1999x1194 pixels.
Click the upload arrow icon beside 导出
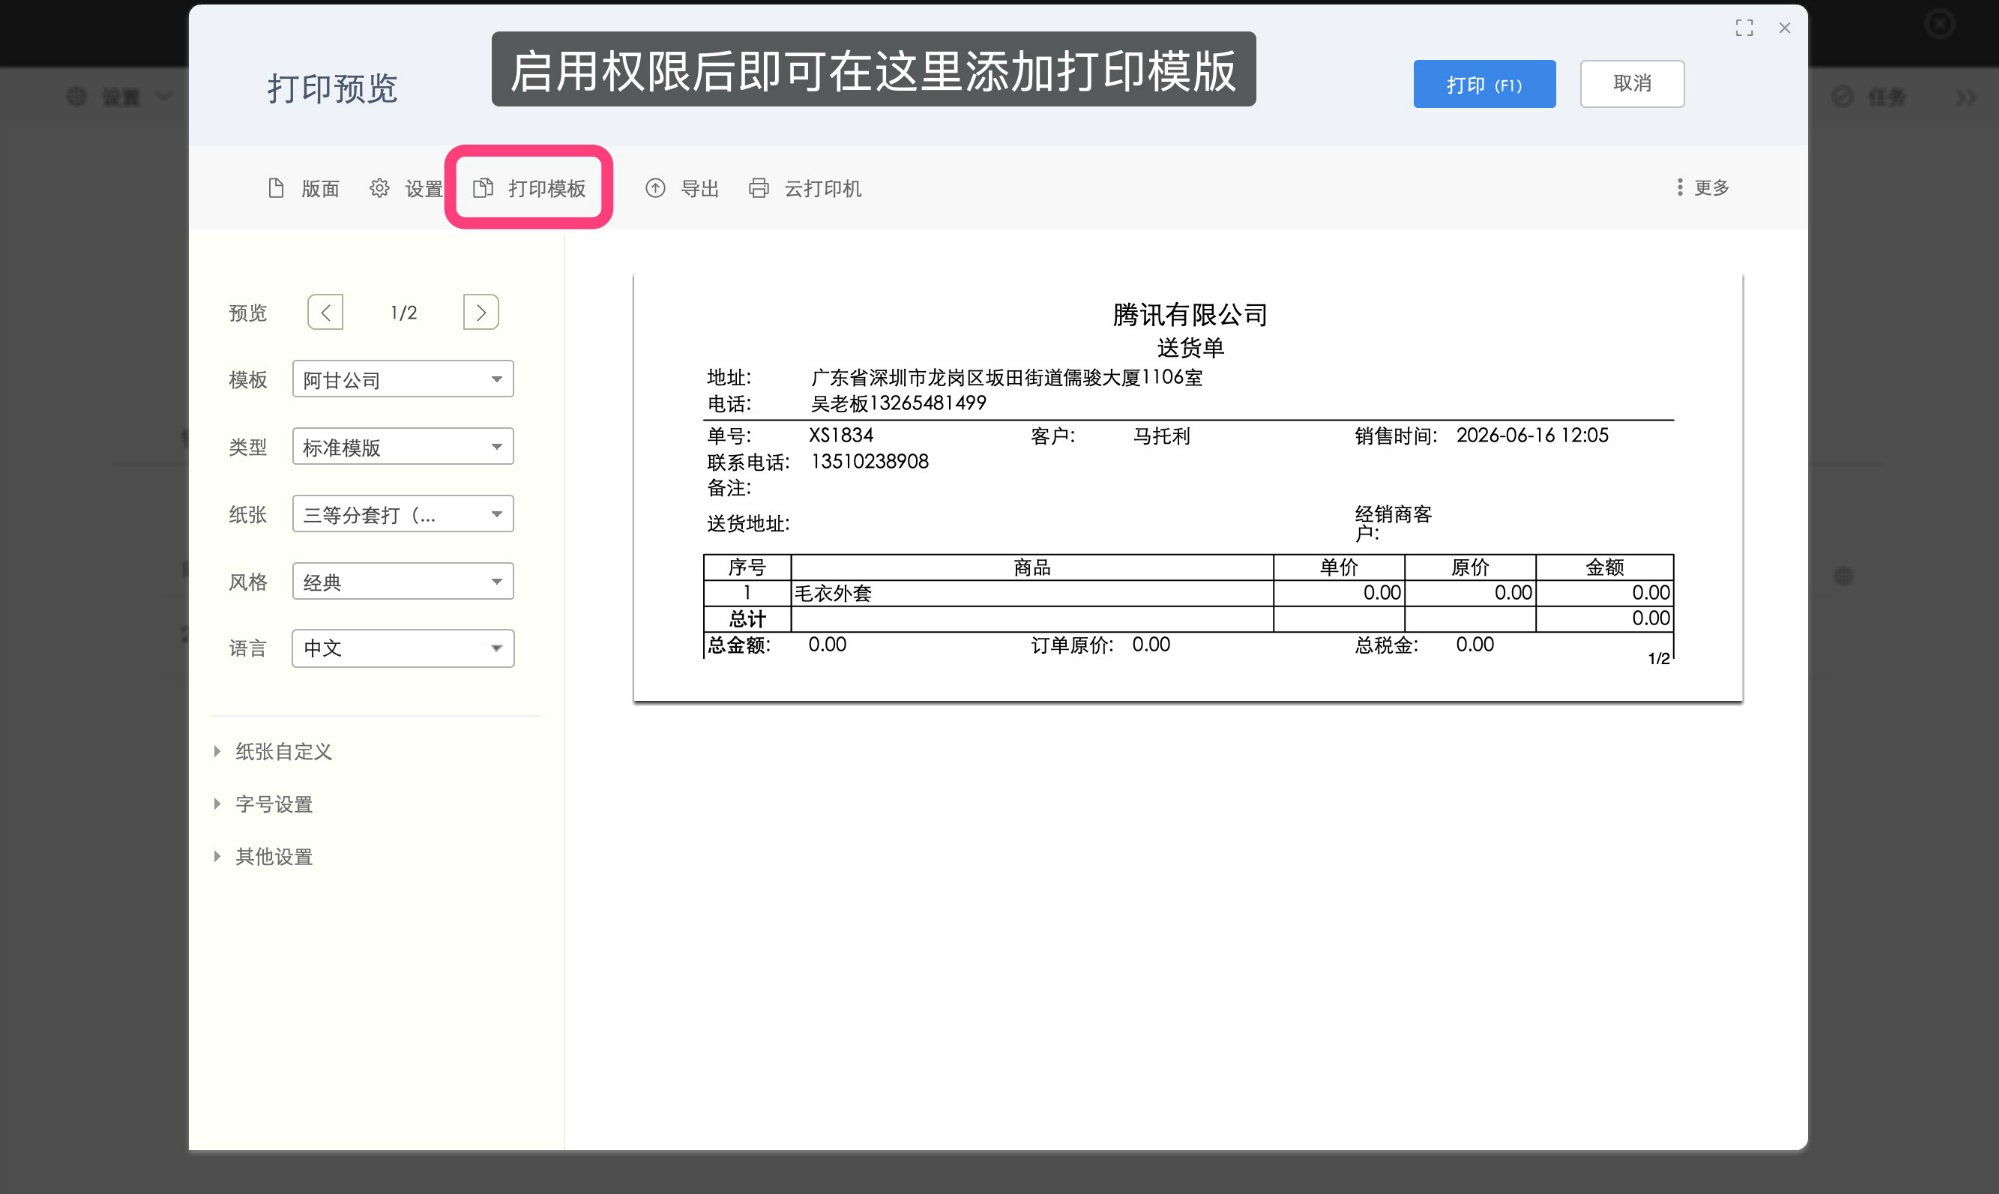point(655,188)
